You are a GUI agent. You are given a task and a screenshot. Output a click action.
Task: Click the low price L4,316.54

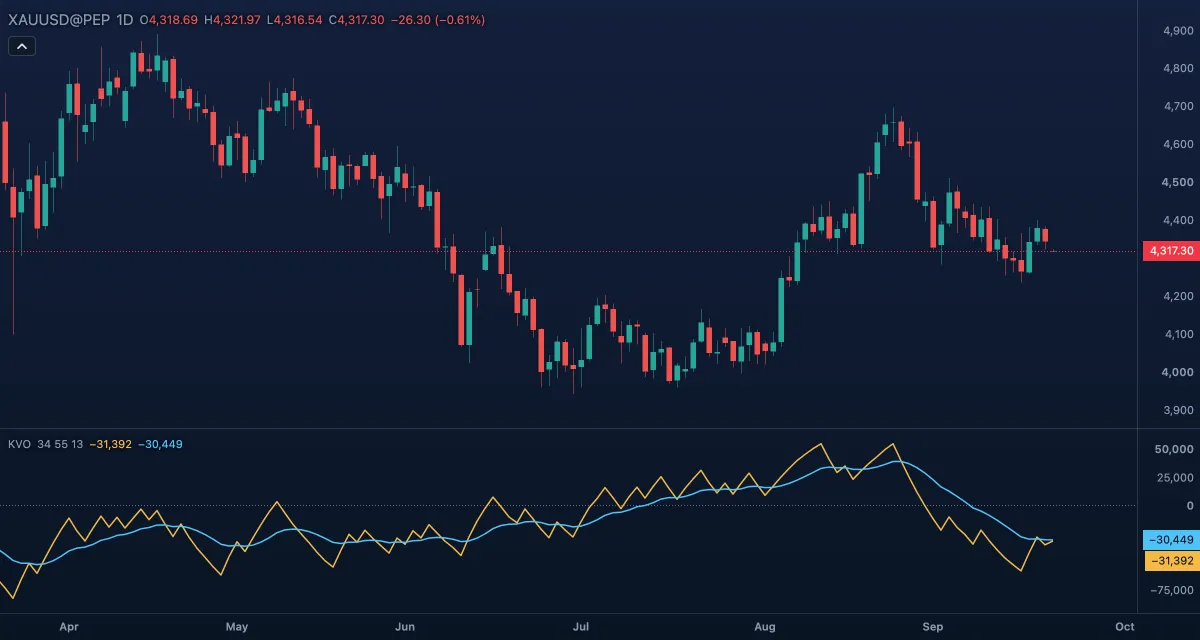294,20
